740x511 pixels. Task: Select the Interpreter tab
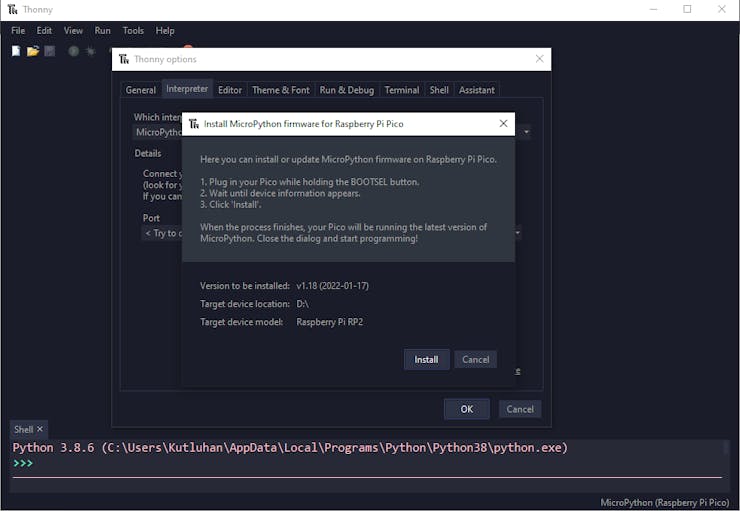click(x=187, y=89)
